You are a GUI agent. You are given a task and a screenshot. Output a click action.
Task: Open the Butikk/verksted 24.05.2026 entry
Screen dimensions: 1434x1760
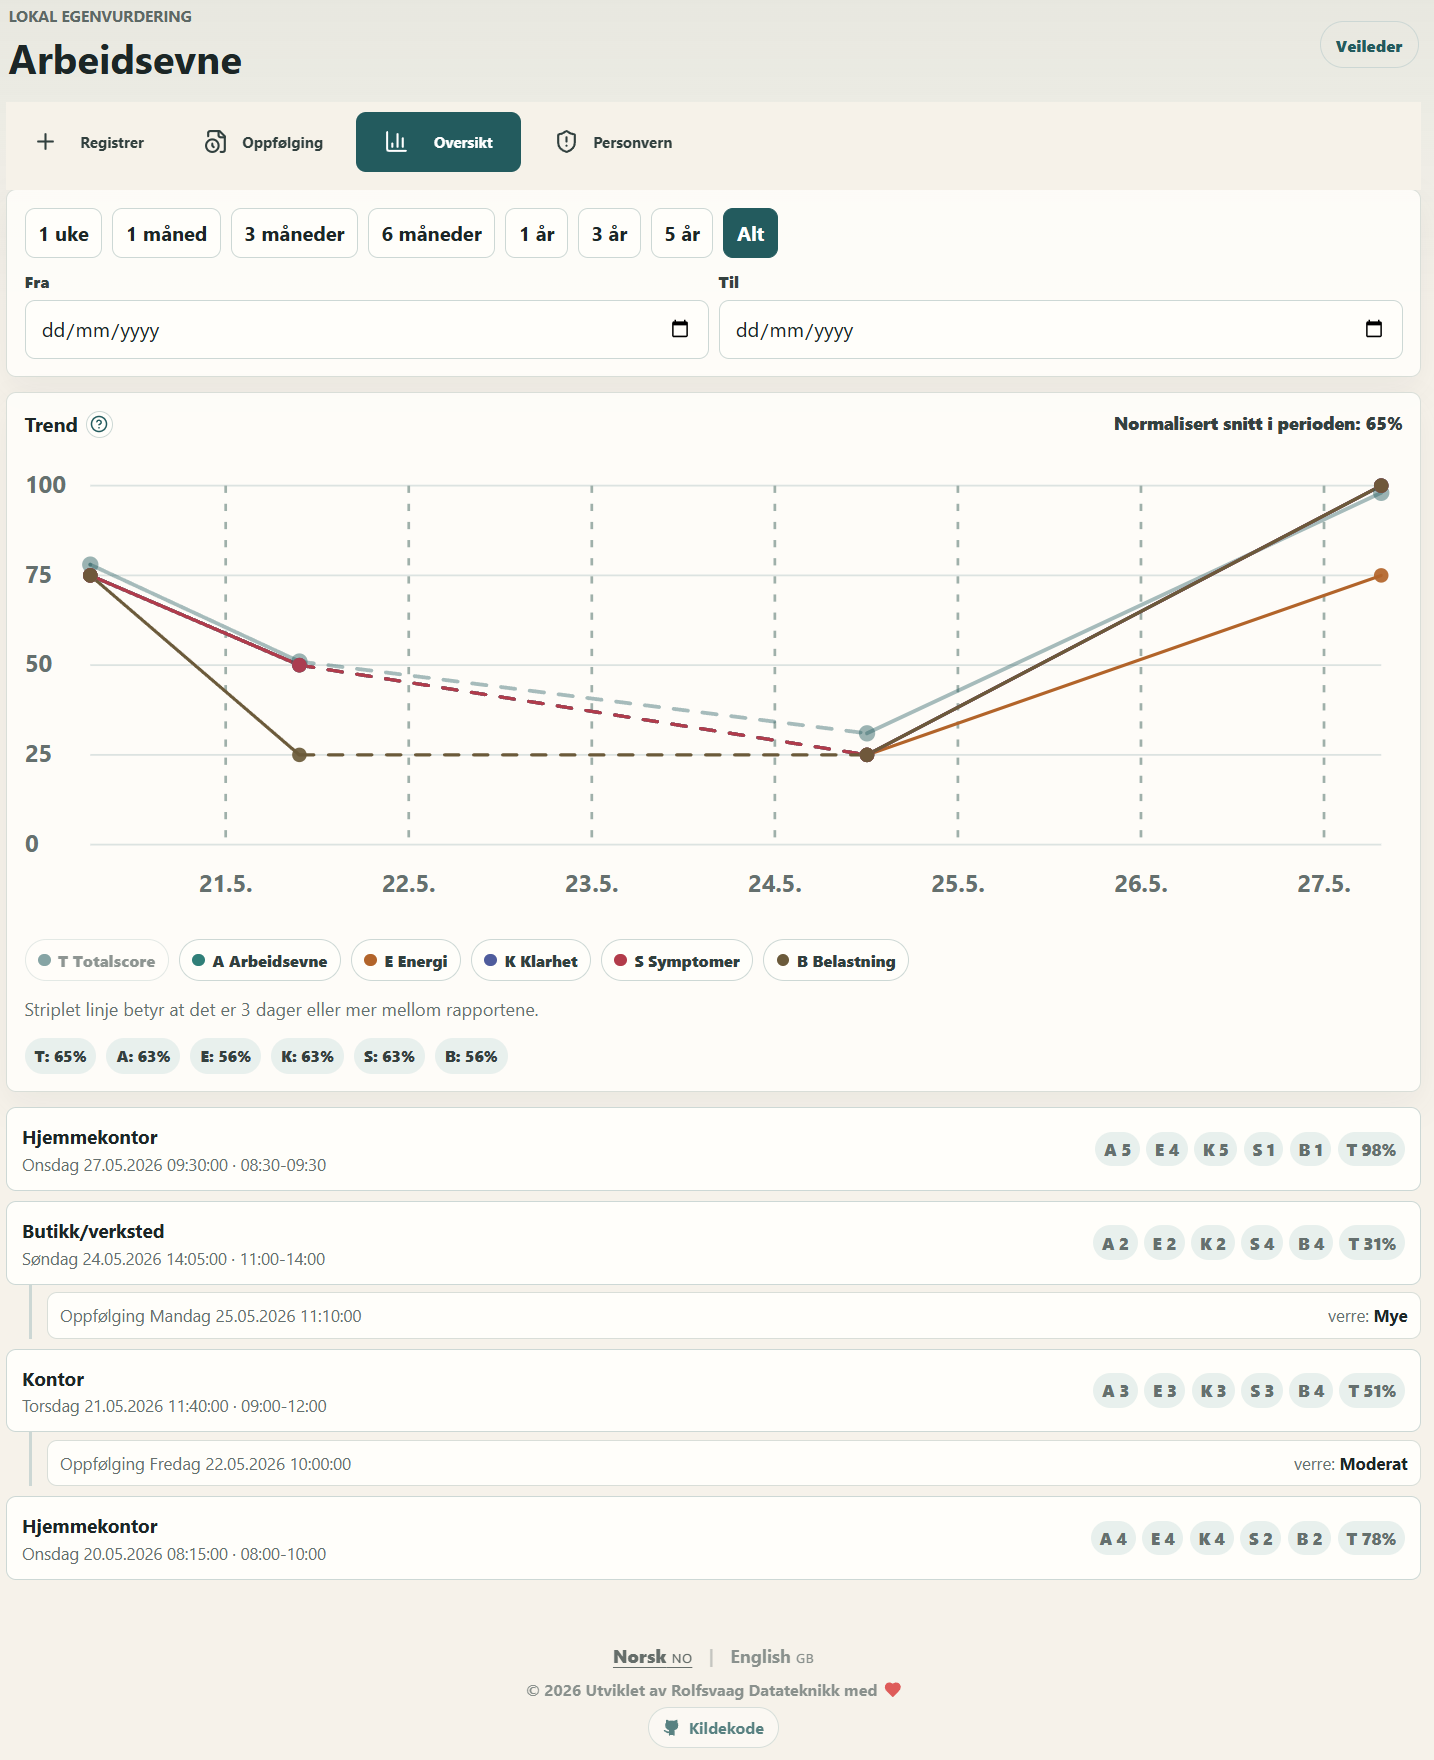pyautogui.click(x=714, y=1243)
